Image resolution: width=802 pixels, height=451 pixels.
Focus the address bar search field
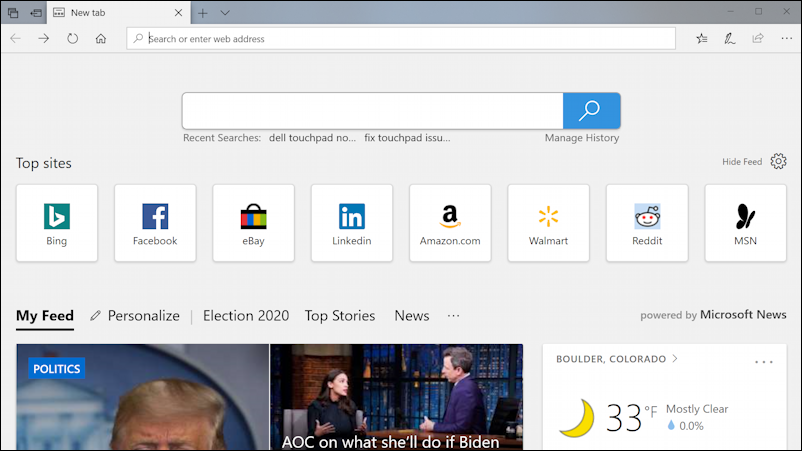tap(401, 38)
